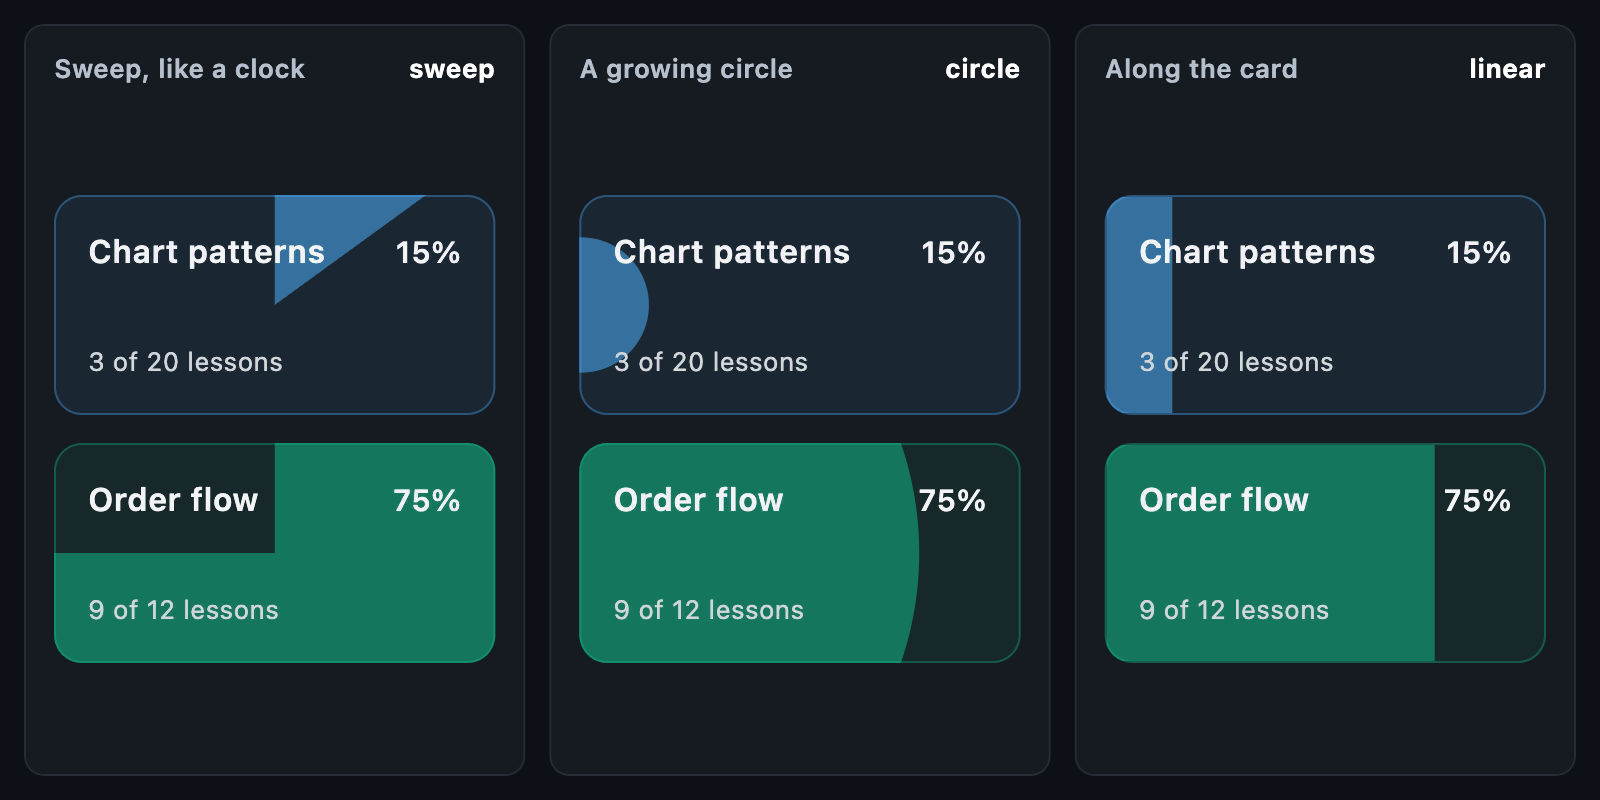
Task: Click the "linear" label in the third panel header
Action: 1507,69
